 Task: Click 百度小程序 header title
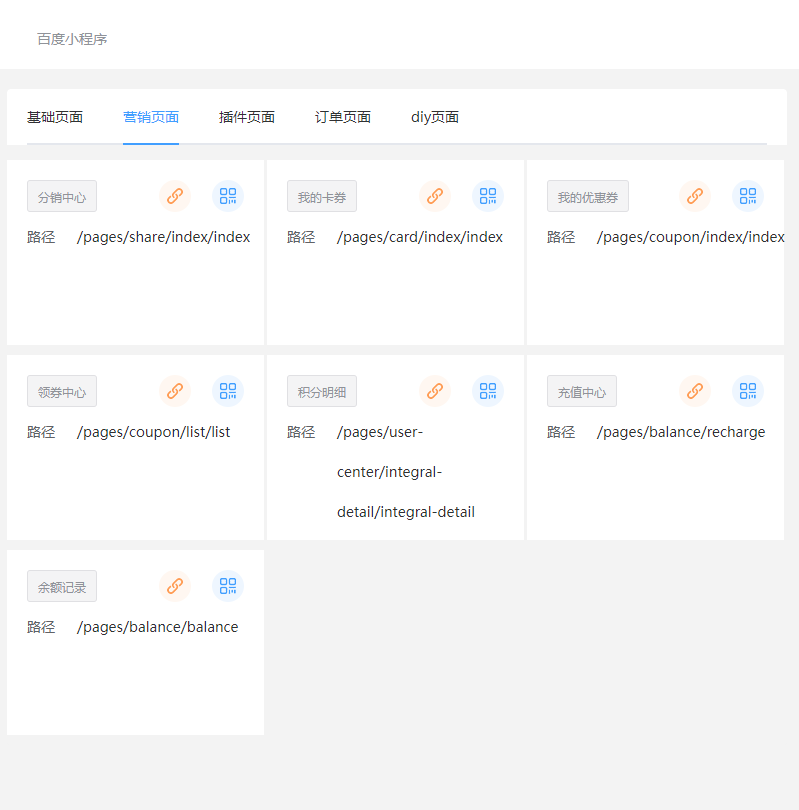click(72, 39)
